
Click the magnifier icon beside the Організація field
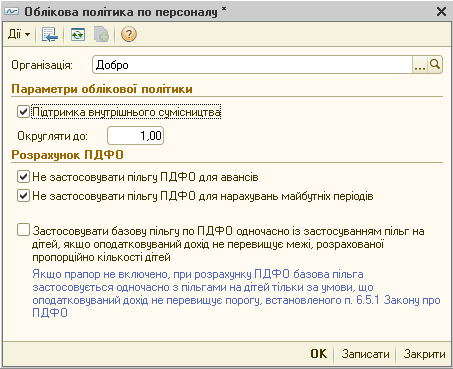click(x=435, y=64)
